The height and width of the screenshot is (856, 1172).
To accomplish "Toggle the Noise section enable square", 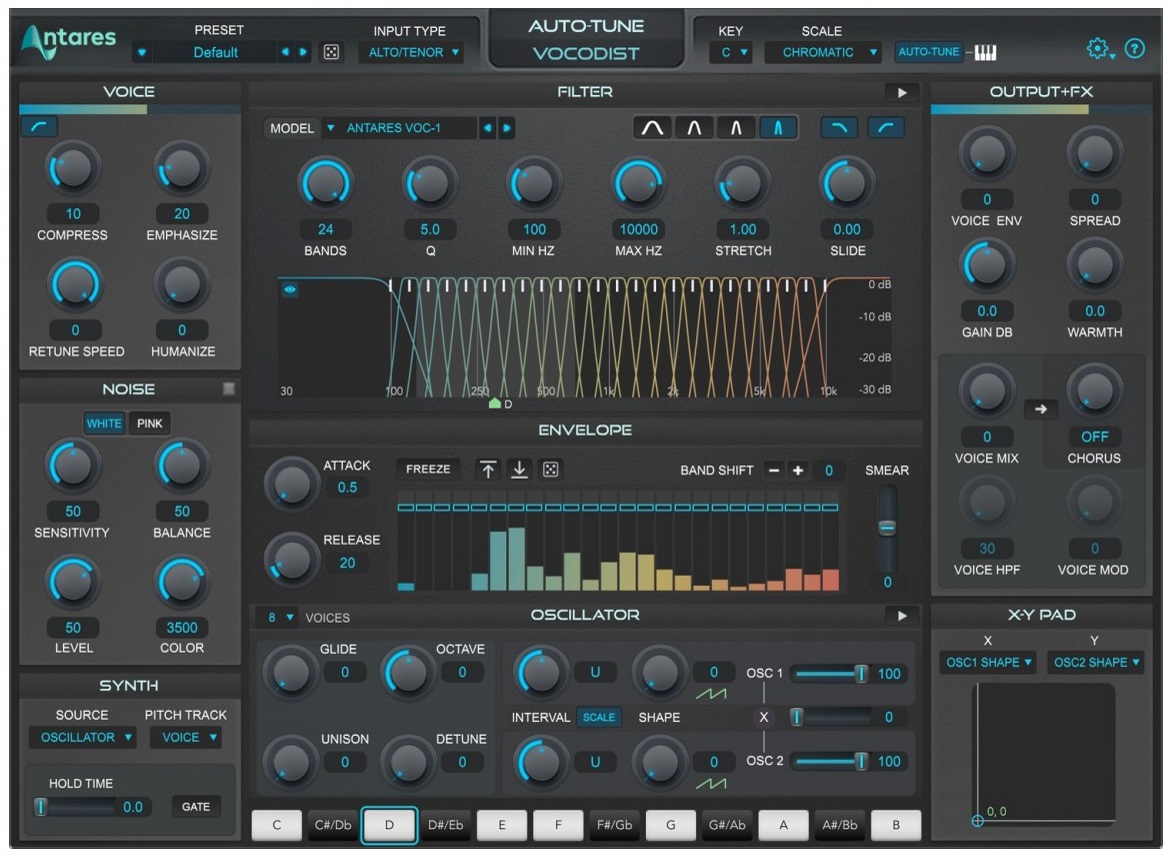I will (x=229, y=389).
